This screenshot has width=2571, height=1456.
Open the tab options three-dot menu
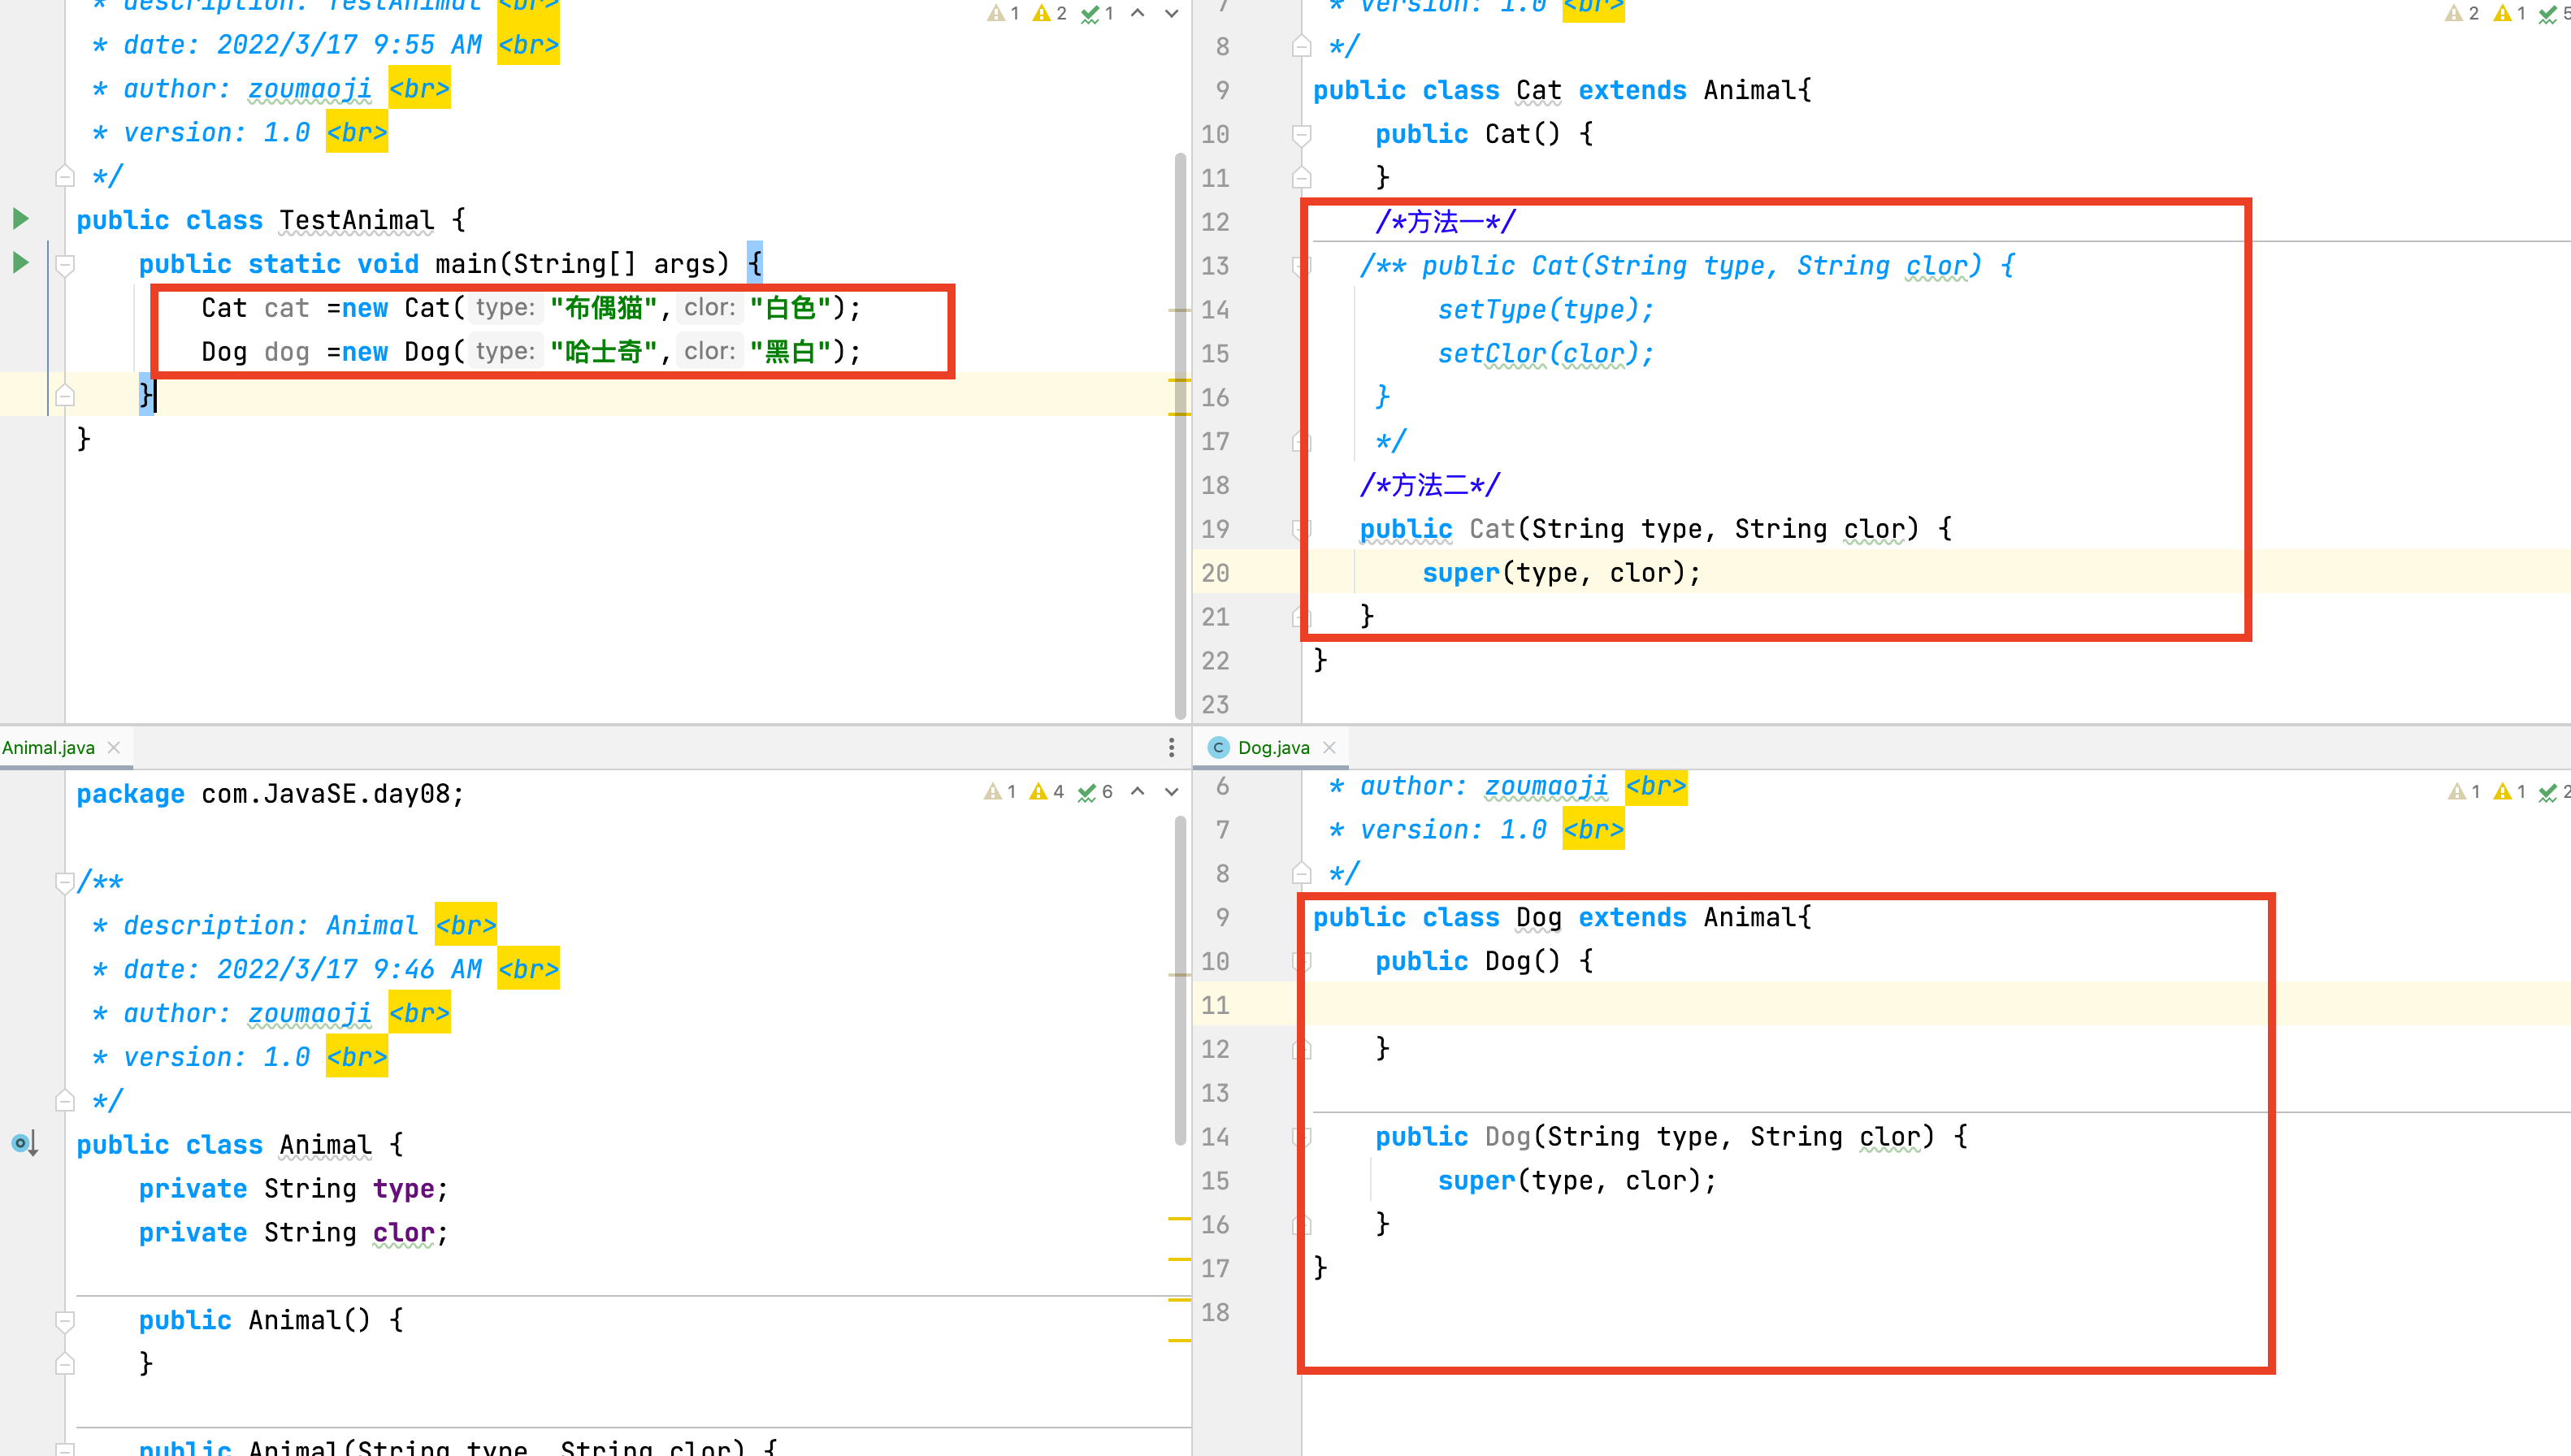(x=1171, y=747)
